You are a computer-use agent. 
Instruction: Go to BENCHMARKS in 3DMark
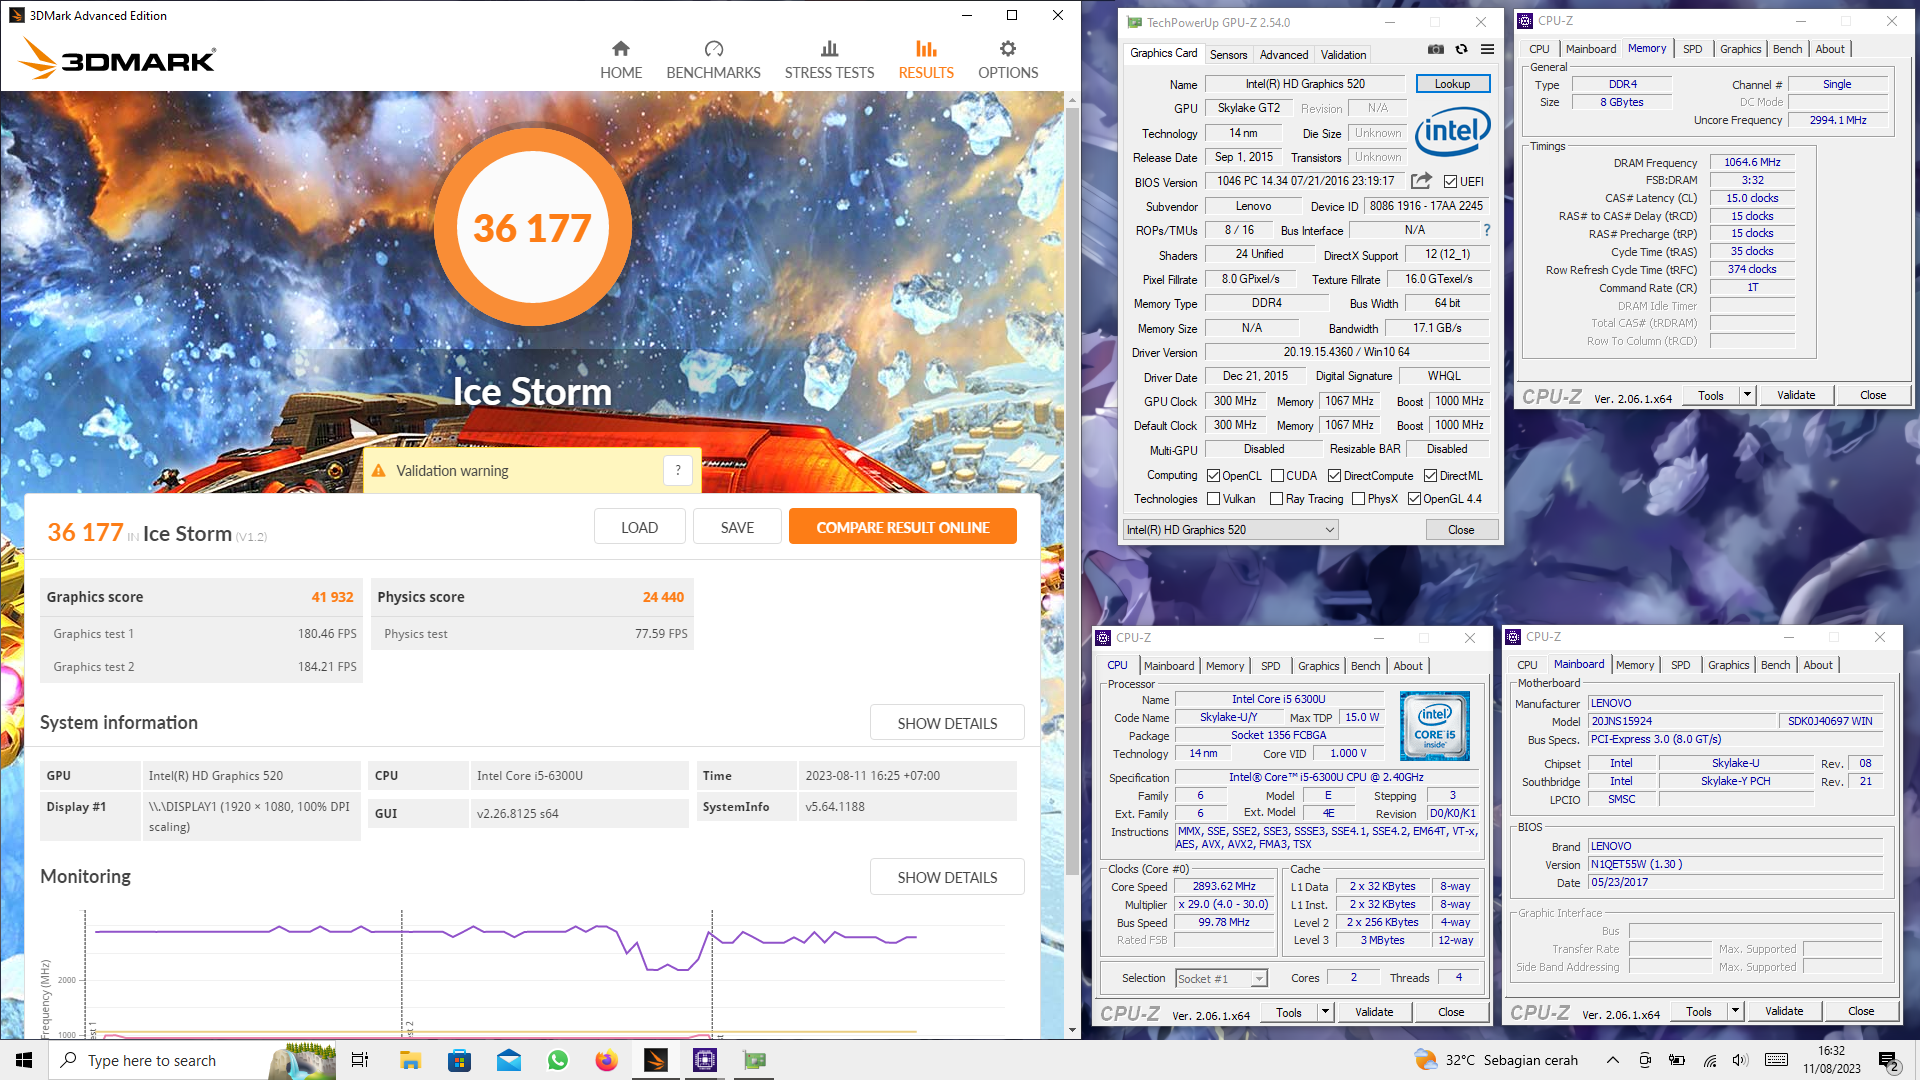point(713,60)
